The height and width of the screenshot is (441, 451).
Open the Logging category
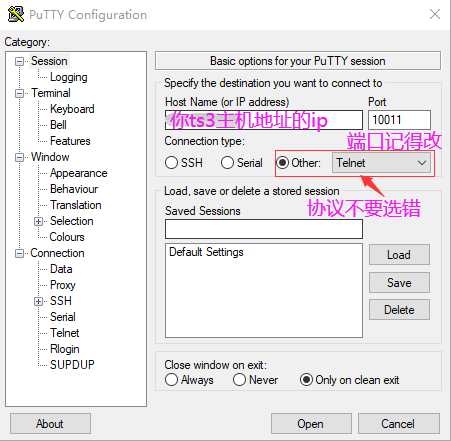(69, 77)
